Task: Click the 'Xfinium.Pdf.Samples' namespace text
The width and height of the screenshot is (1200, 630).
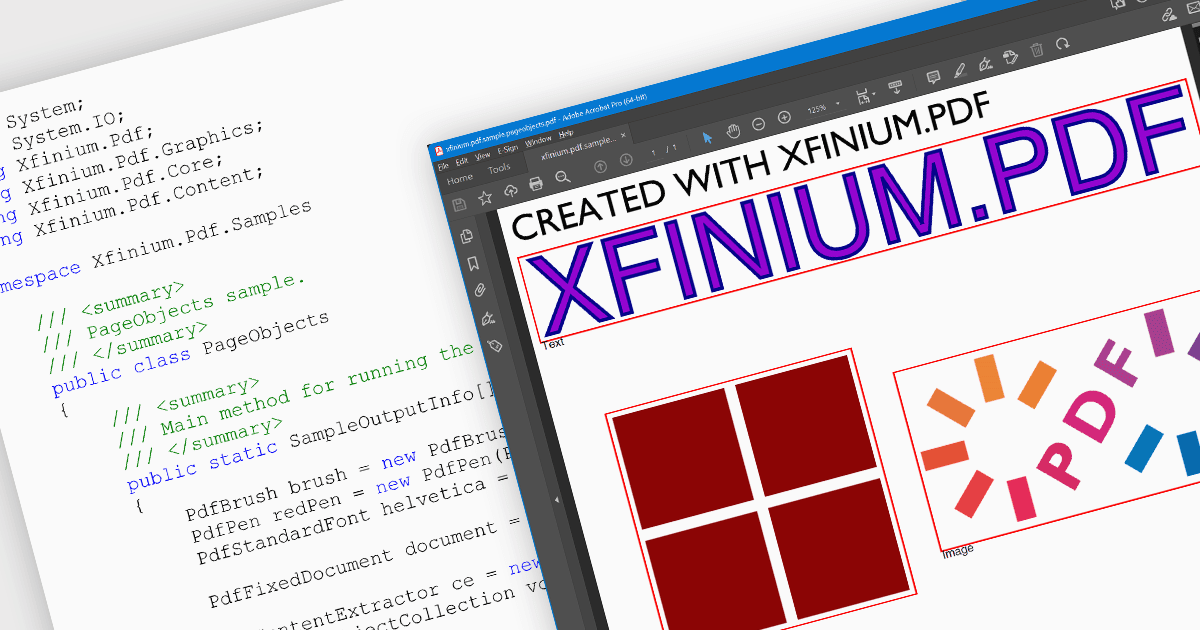Action: (x=202, y=238)
